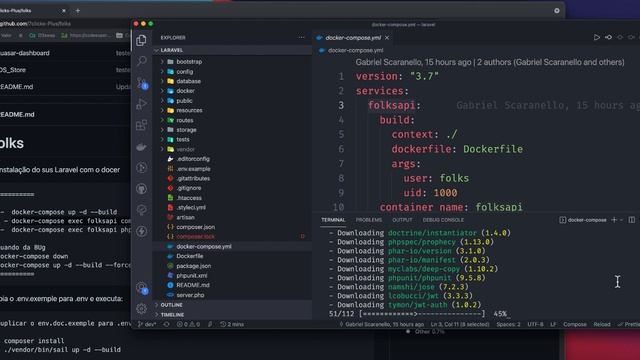Open the lightning bolt view in the activity bar
The height and width of the screenshot is (360, 640).
click(x=142, y=231)
